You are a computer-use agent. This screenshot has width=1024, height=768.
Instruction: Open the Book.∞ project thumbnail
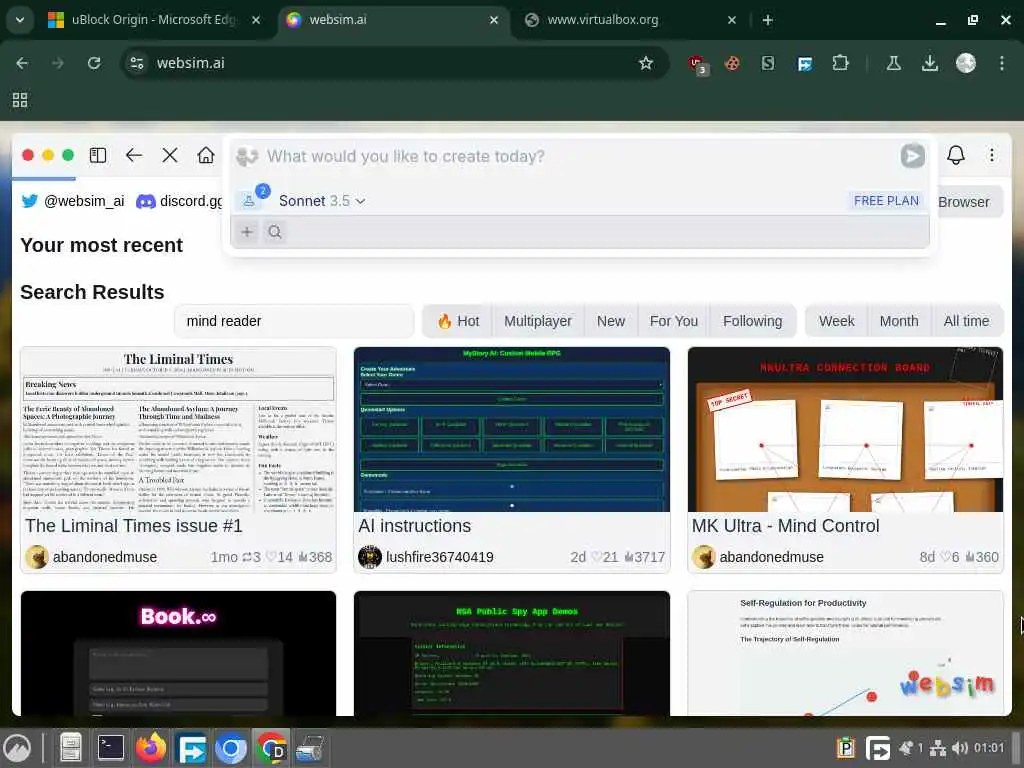[178, 654]
